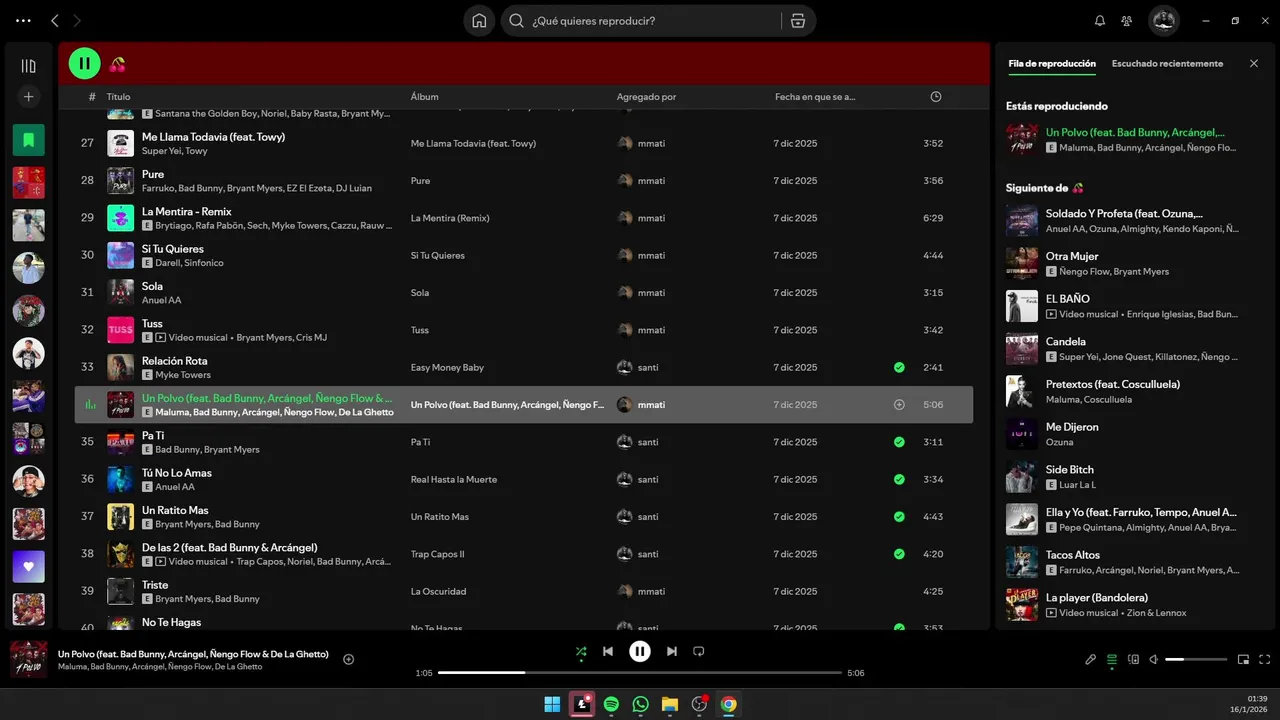This screenshot has height=720, width=1280.
Task: Open Google Chrome in the taskbar
Action: point(729,704)
